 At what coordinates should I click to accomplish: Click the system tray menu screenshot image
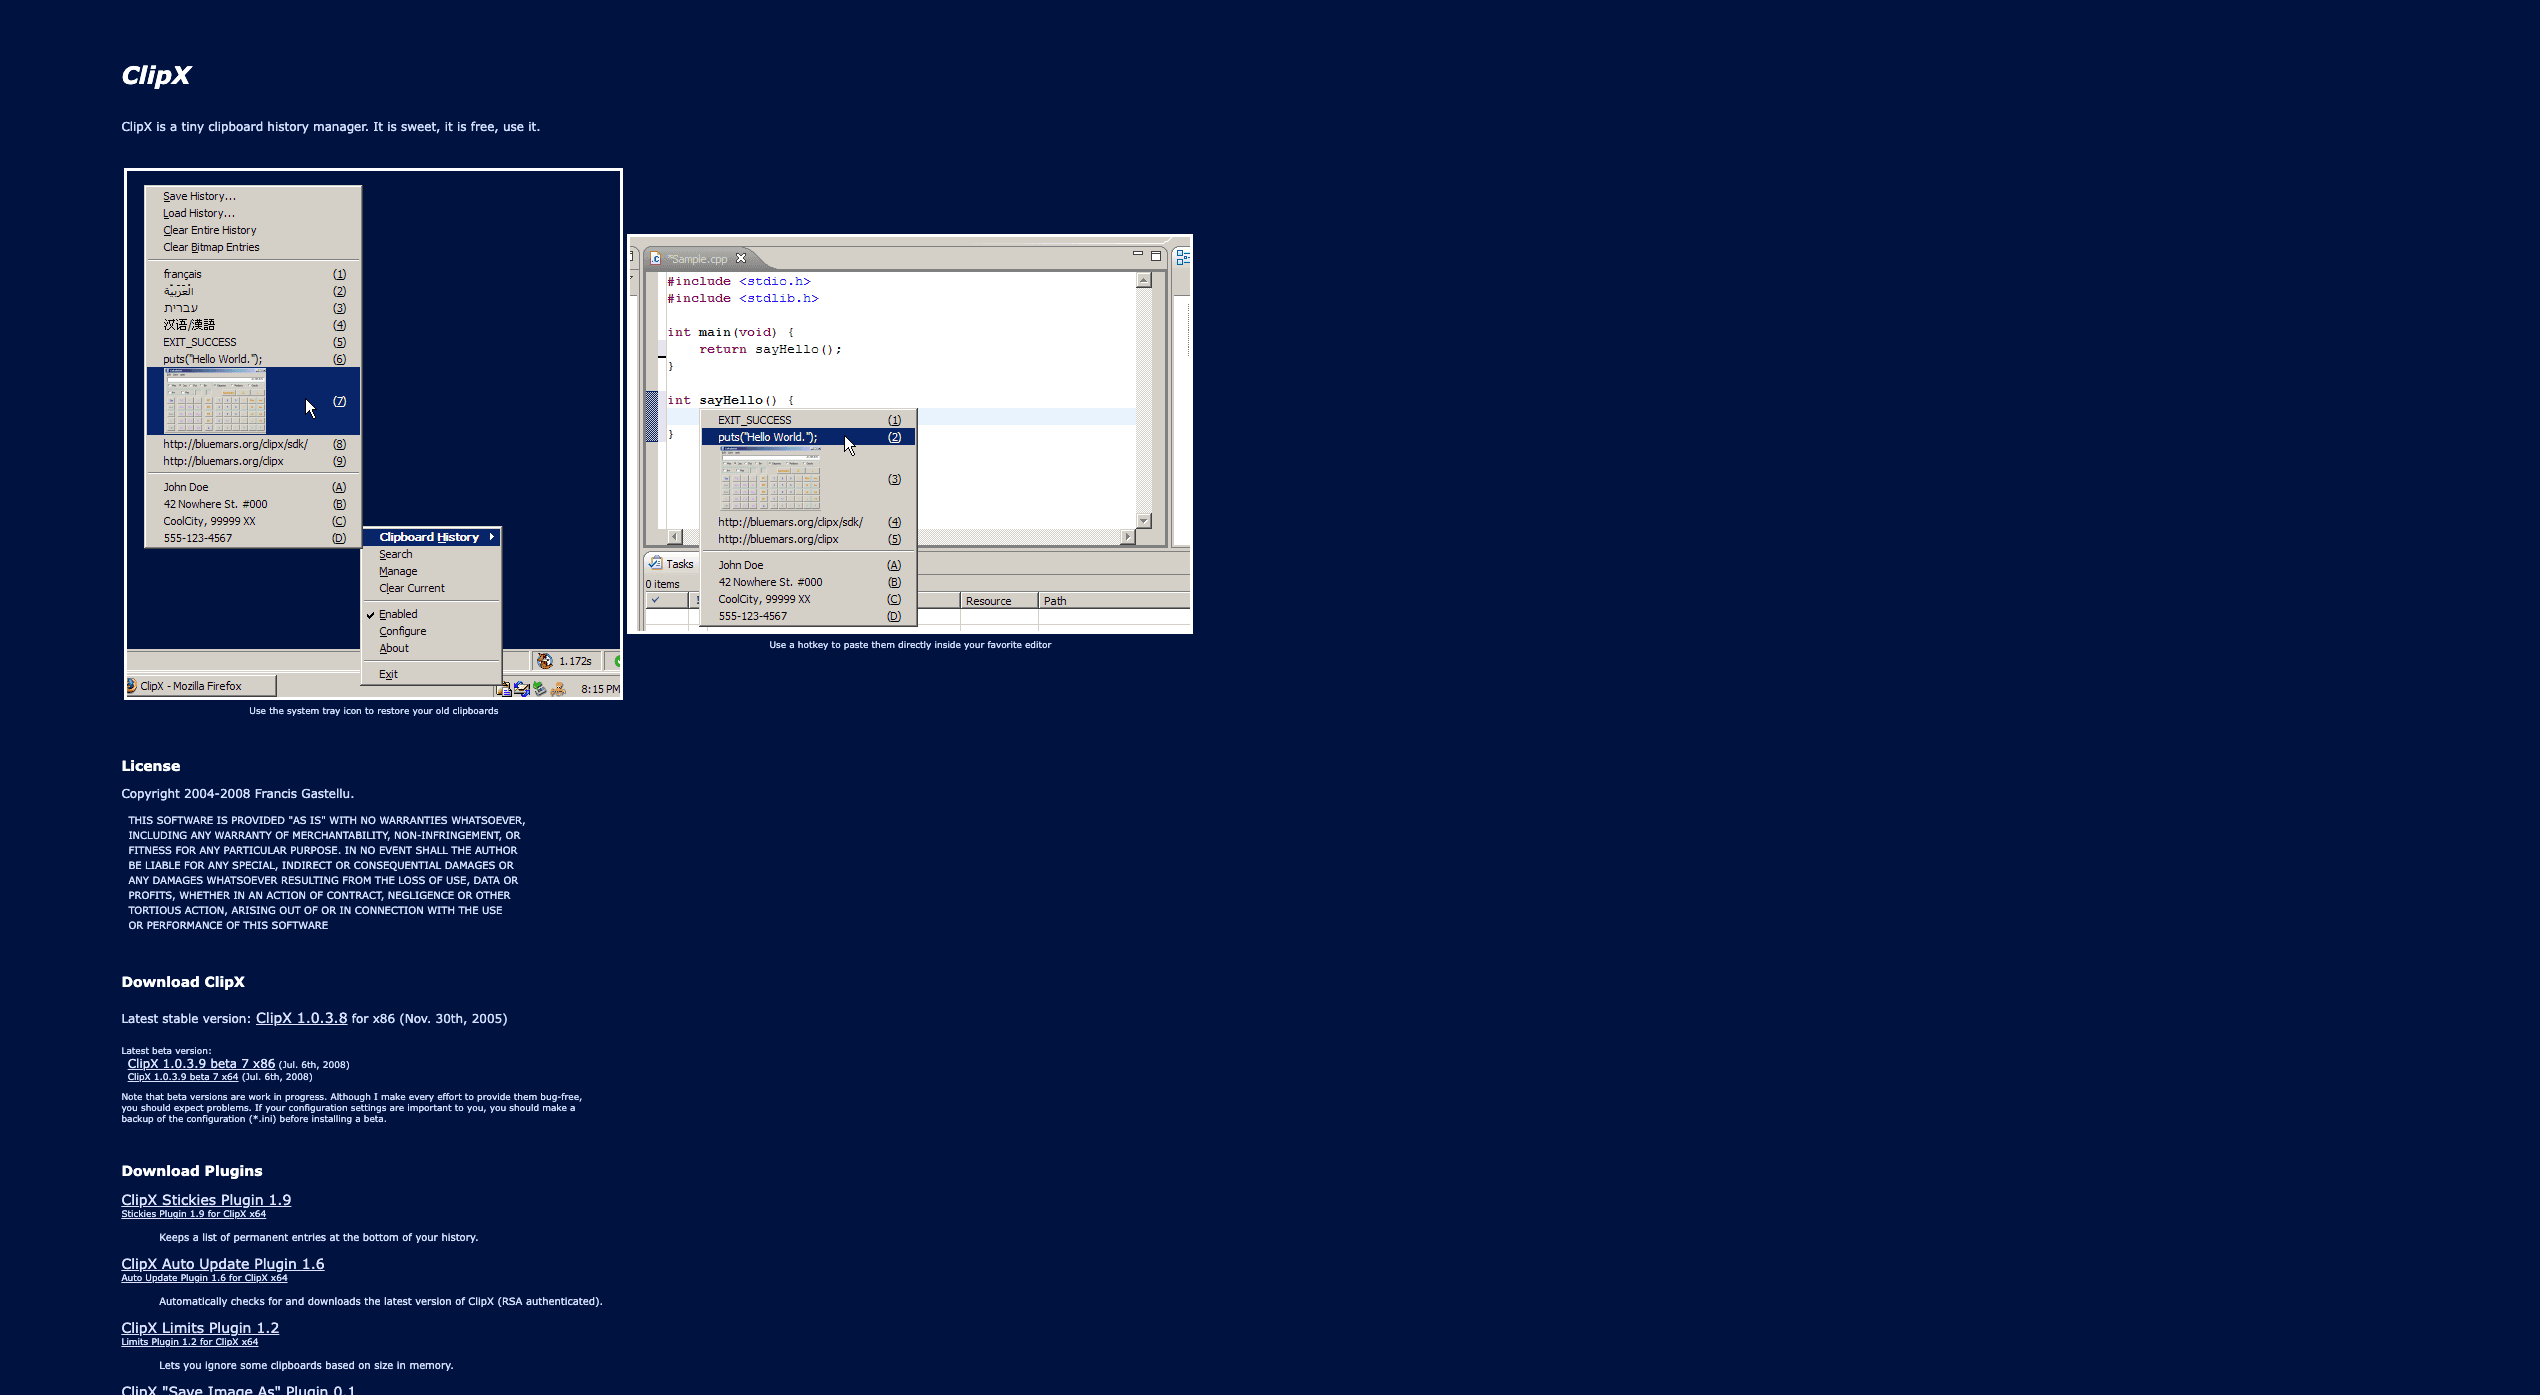(373, 434)
